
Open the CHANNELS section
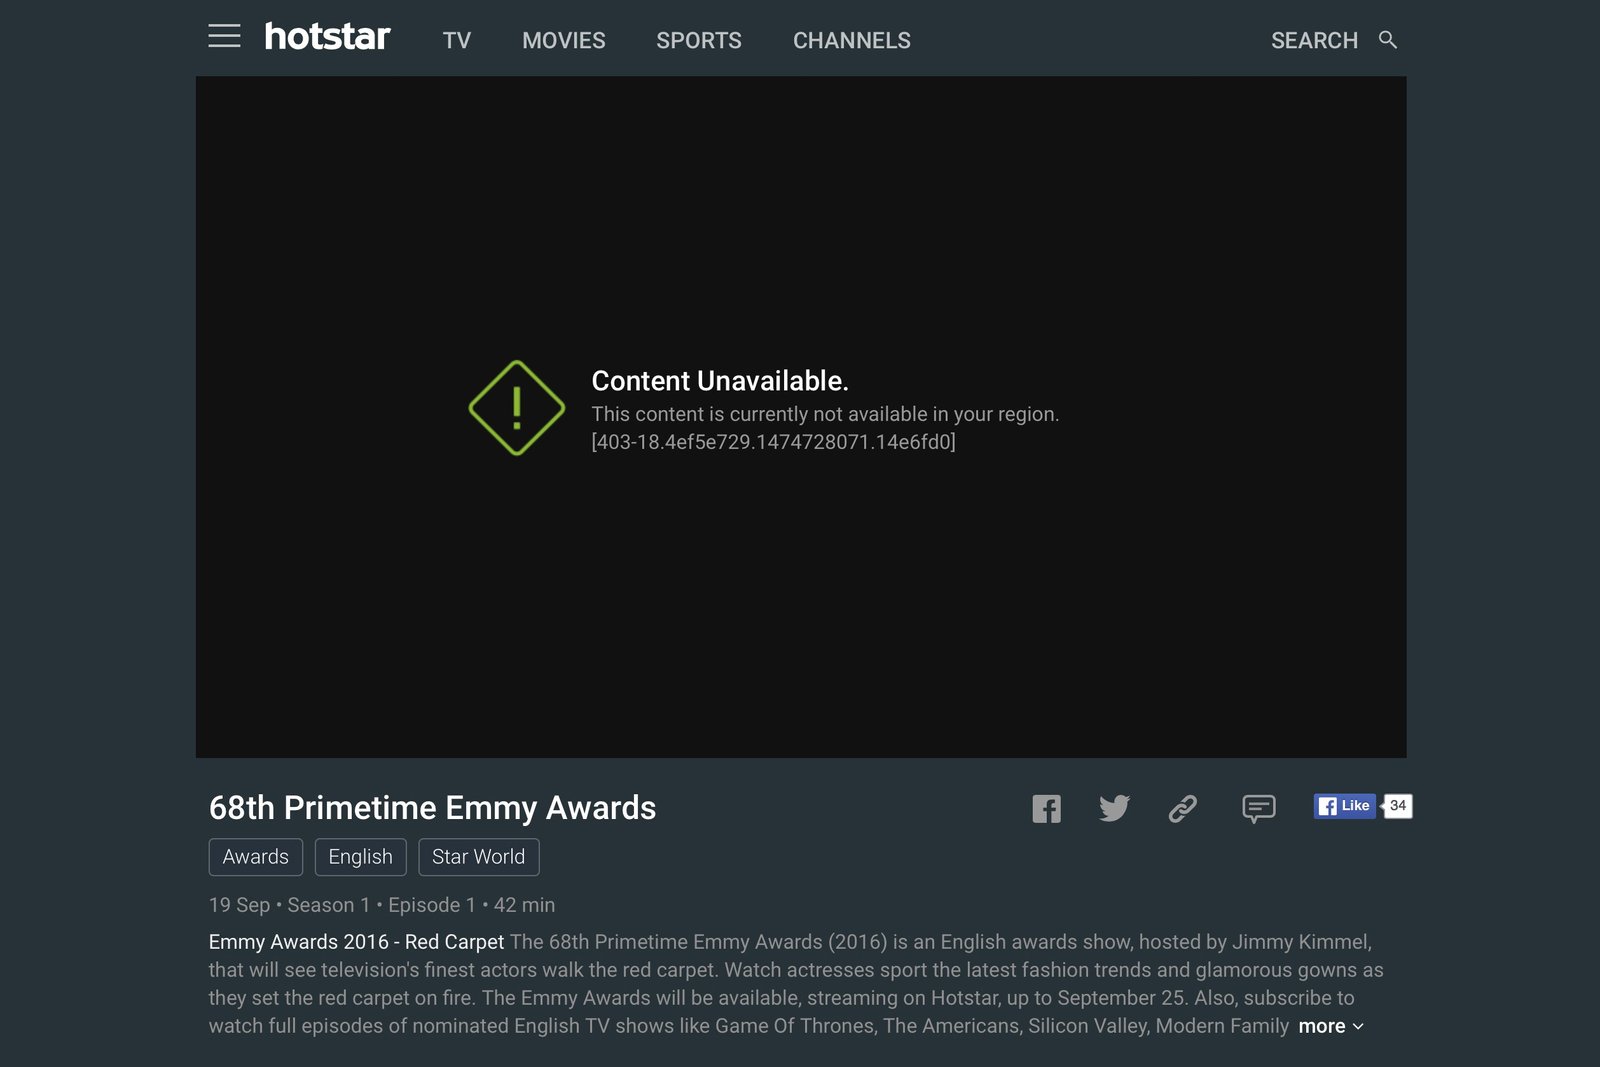click(x=852, y=41)
